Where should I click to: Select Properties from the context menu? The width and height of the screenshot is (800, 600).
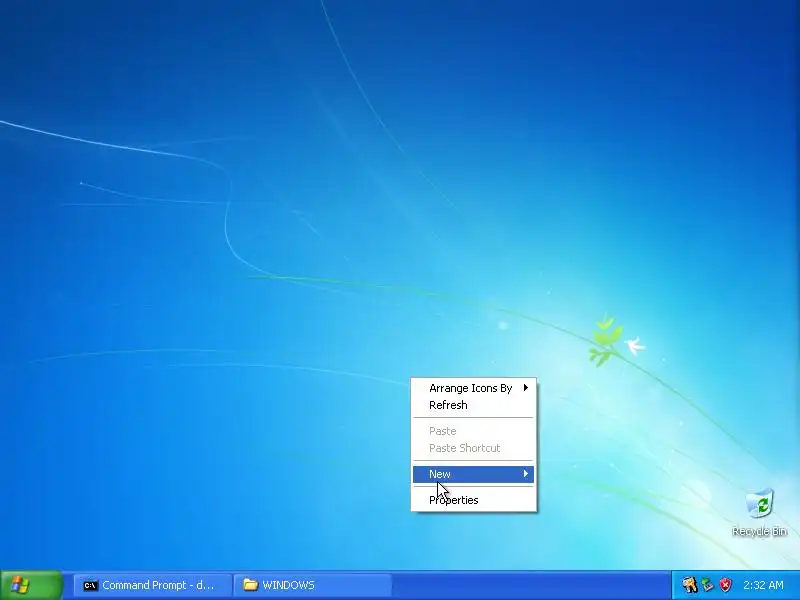coord(473,500)
